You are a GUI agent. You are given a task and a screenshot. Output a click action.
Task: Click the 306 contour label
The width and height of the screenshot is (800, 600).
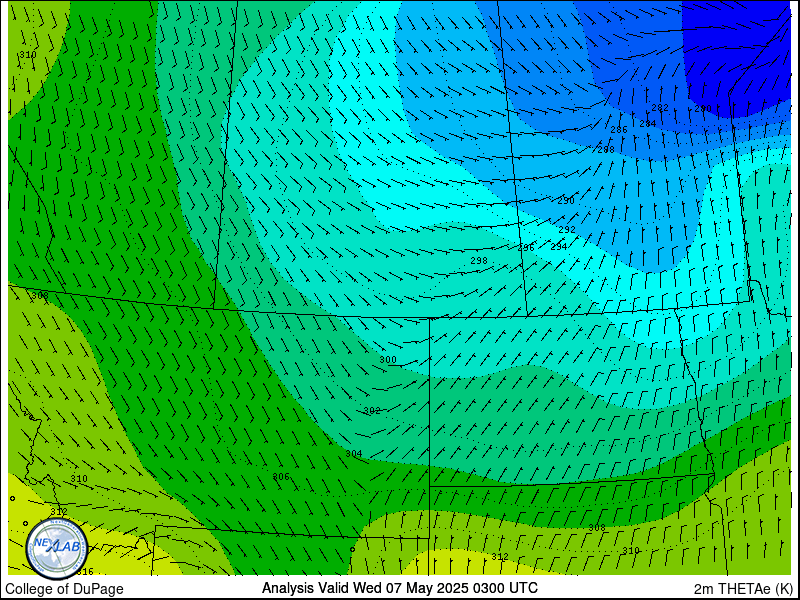coord(281,477)
